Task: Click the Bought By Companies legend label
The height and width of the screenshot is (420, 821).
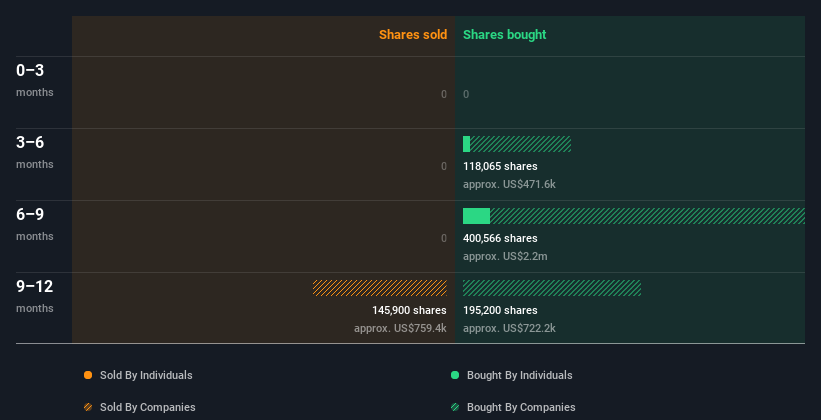Action: [x=521, y=407]
